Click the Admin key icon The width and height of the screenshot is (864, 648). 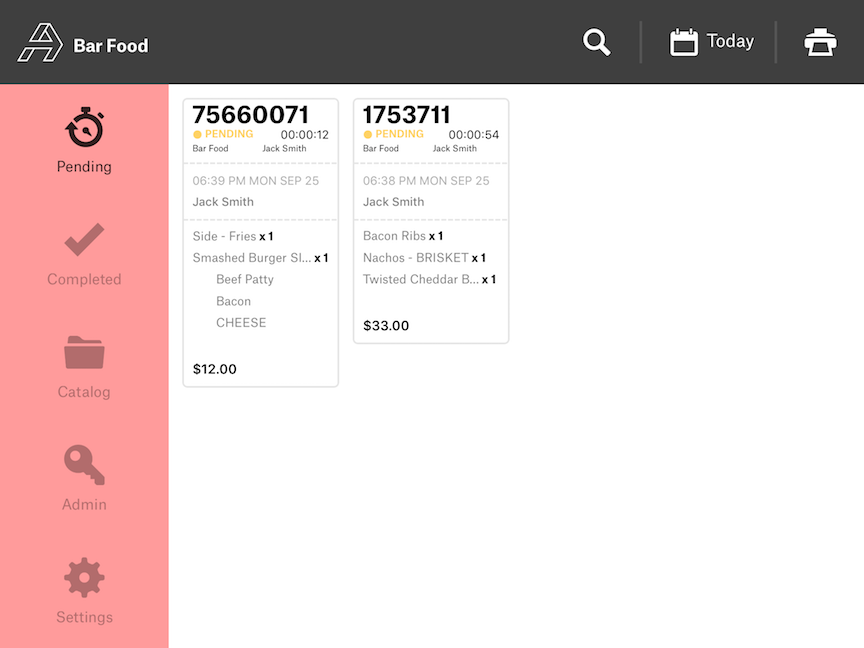pos(84,465)
